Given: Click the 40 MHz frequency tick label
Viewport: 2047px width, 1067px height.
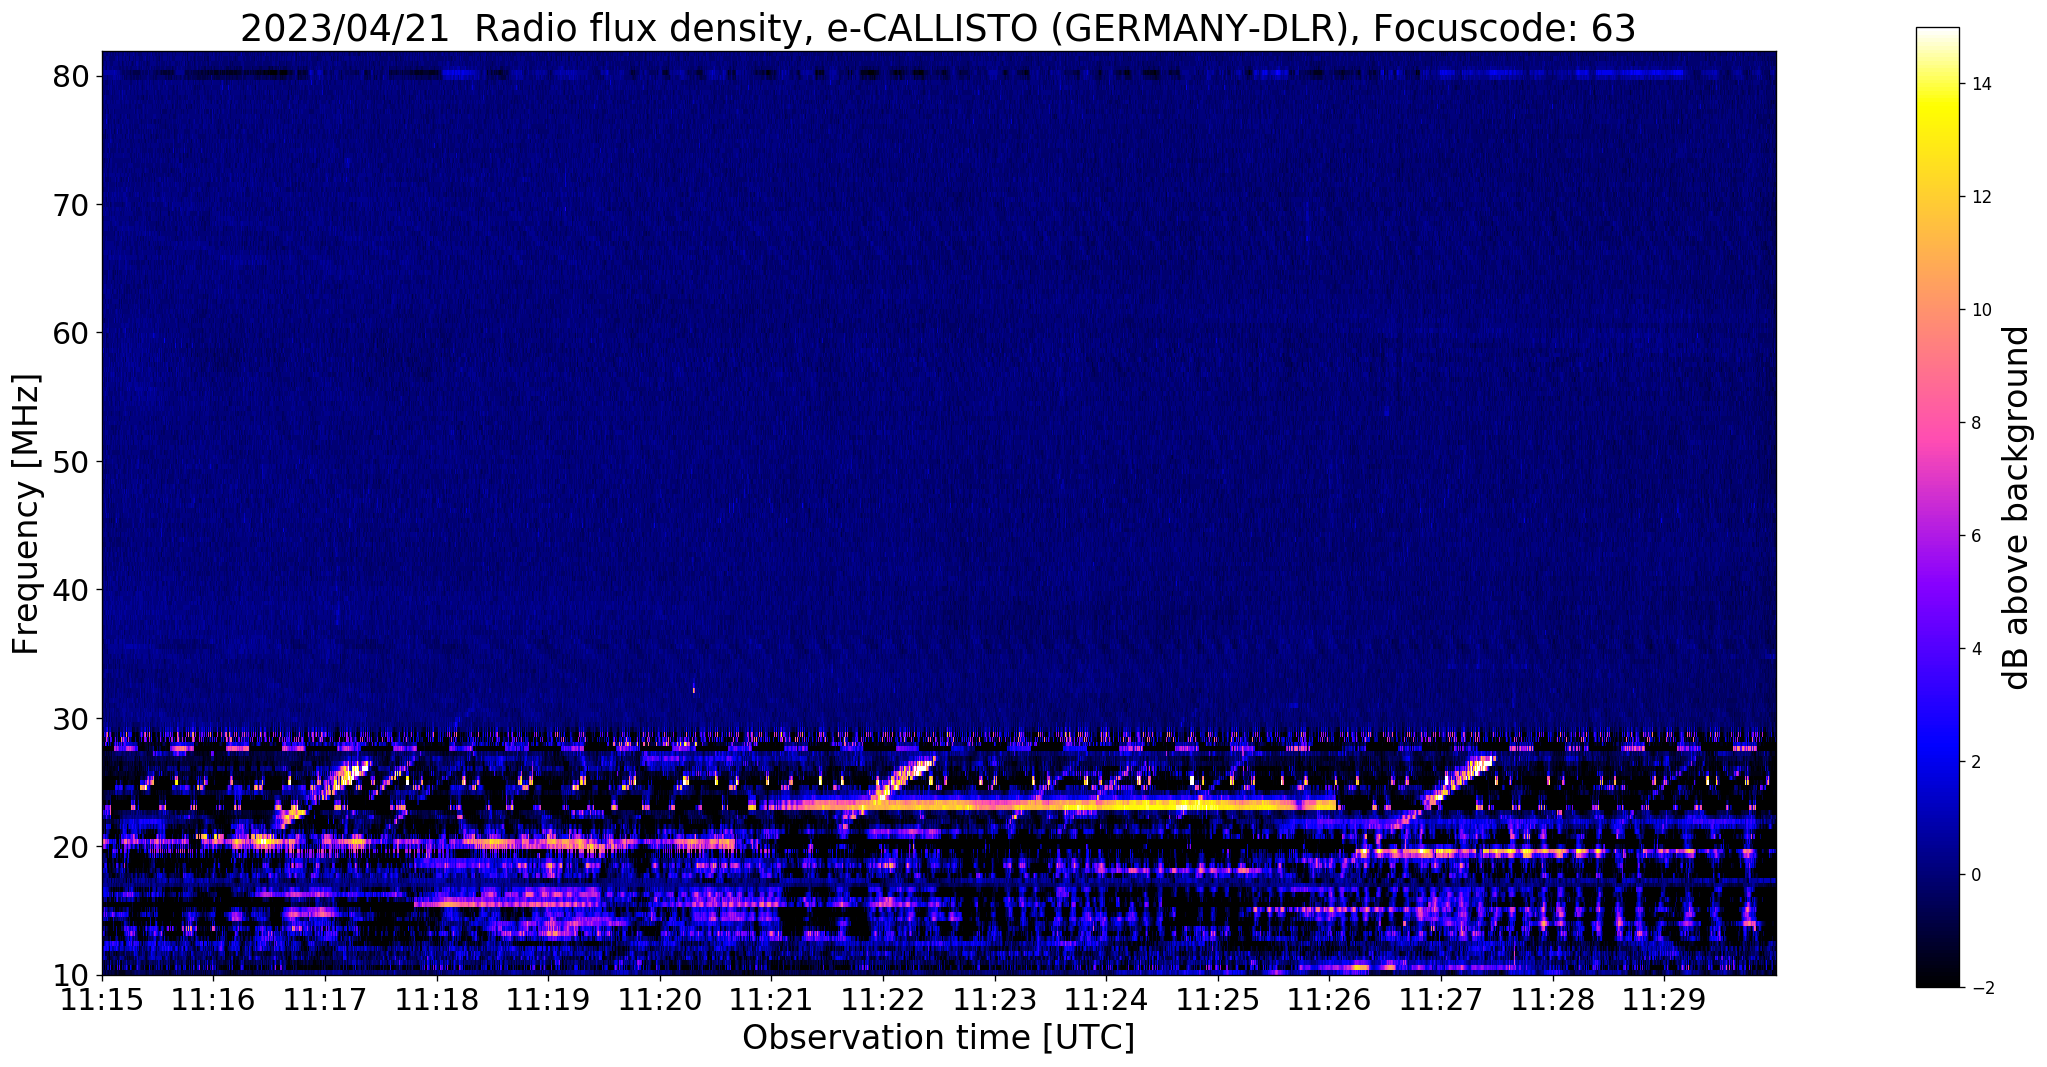Looking at the screenshot, I should click(72, 590).
